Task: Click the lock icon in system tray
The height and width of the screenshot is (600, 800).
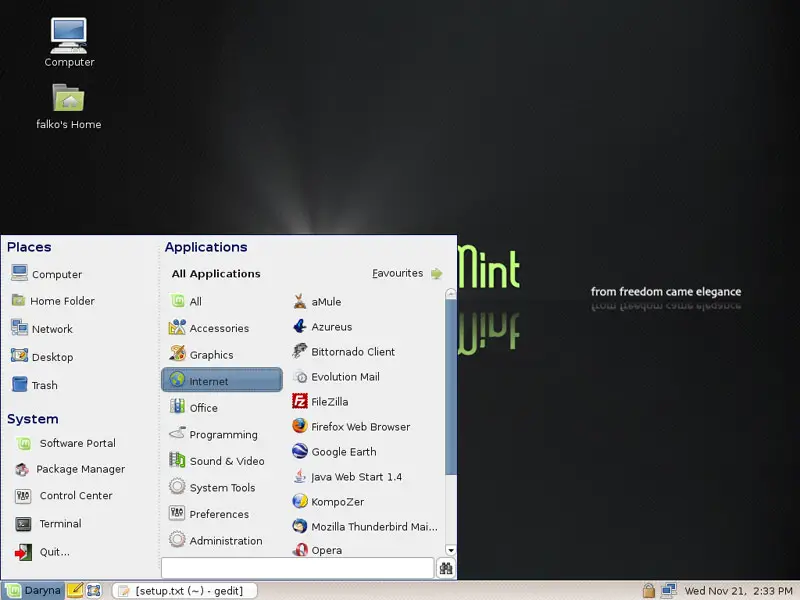Action: click(648, 590)
